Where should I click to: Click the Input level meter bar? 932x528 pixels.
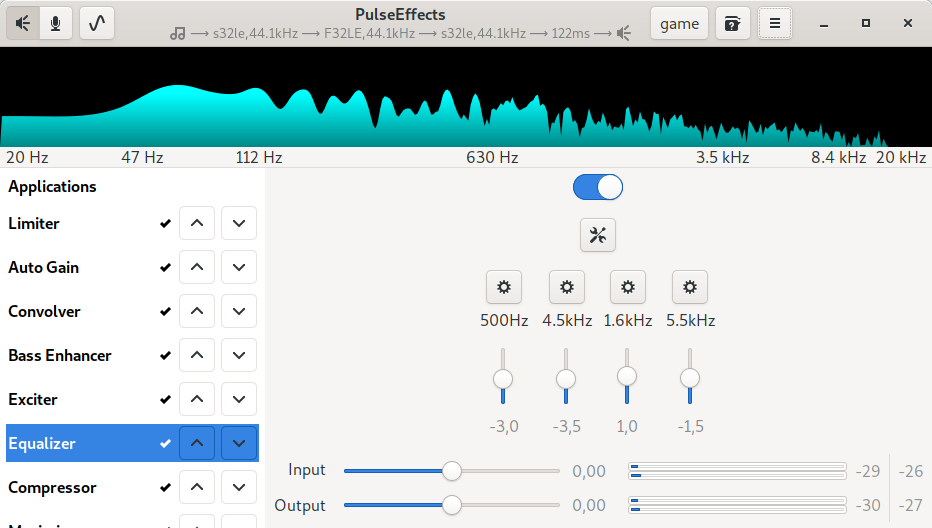pyautogui.click(x=738, y=471)
